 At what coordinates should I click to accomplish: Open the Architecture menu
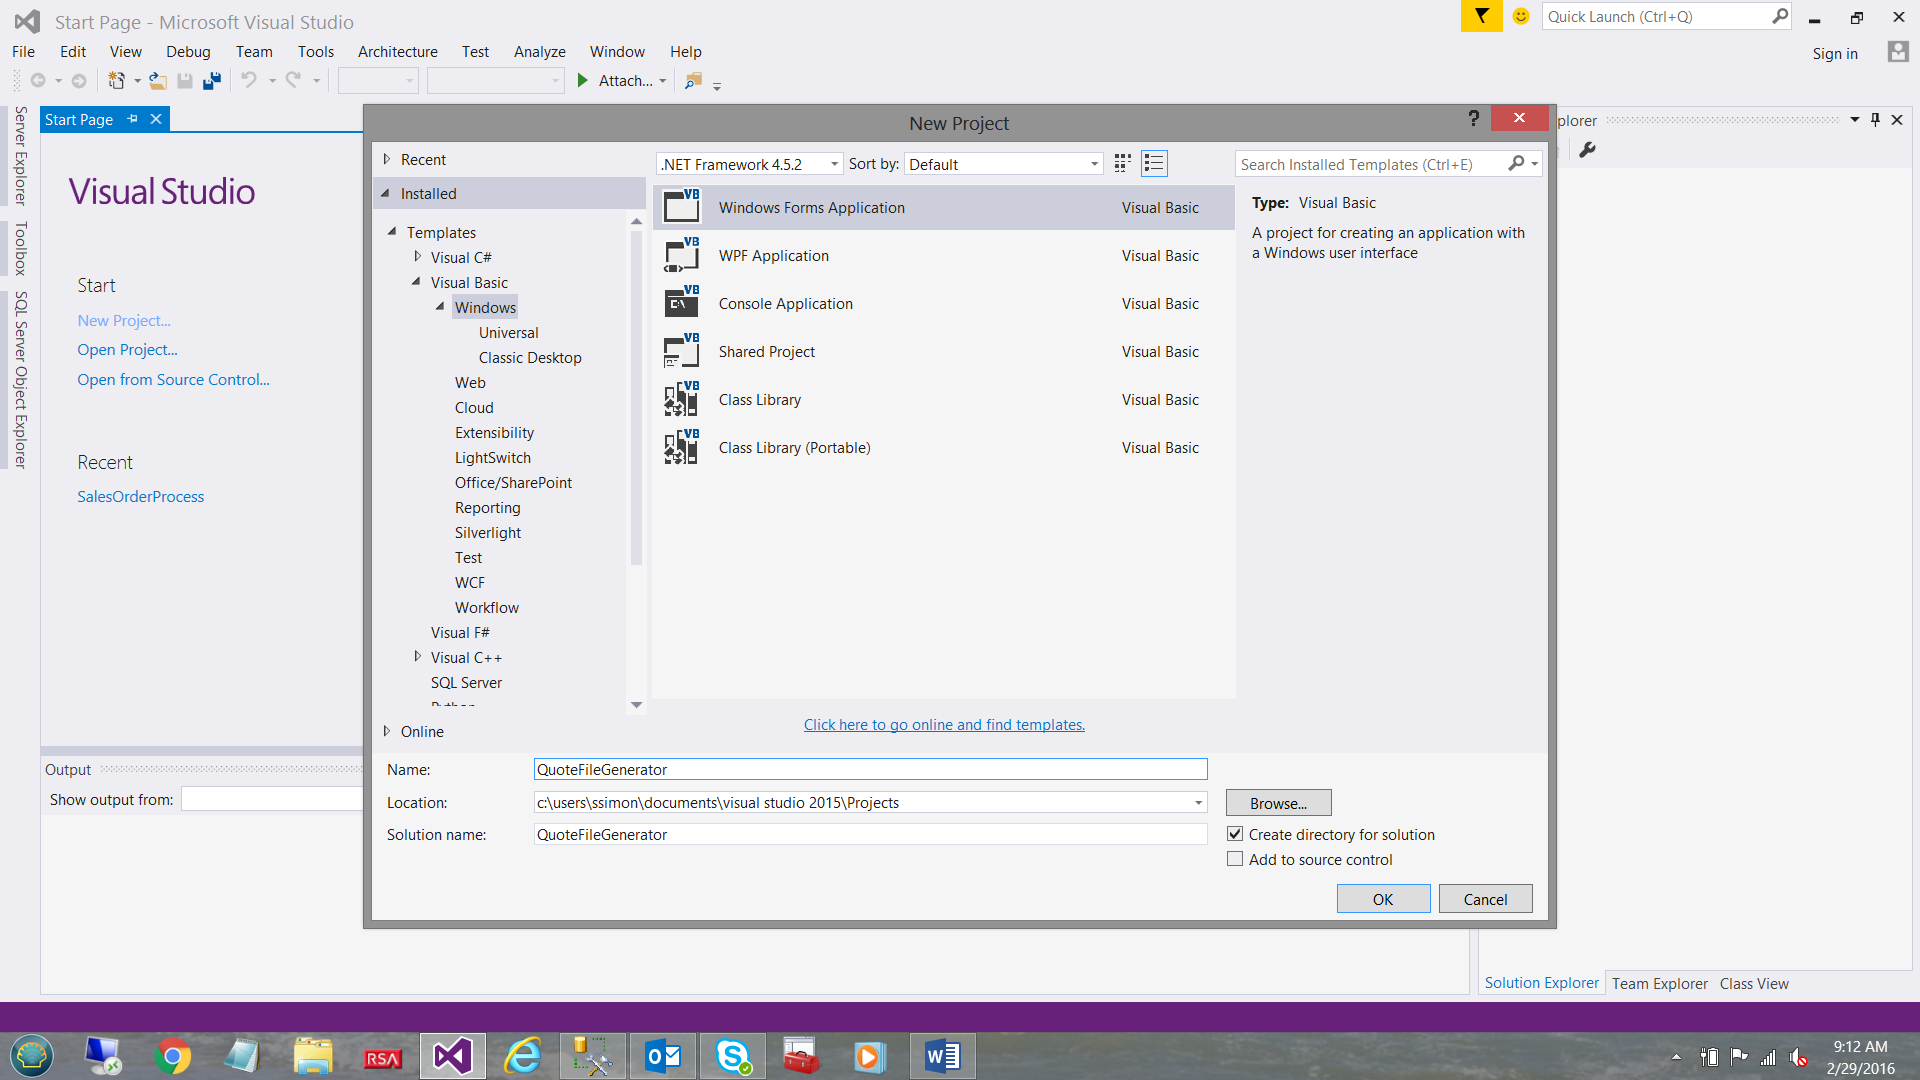[397, 51]
